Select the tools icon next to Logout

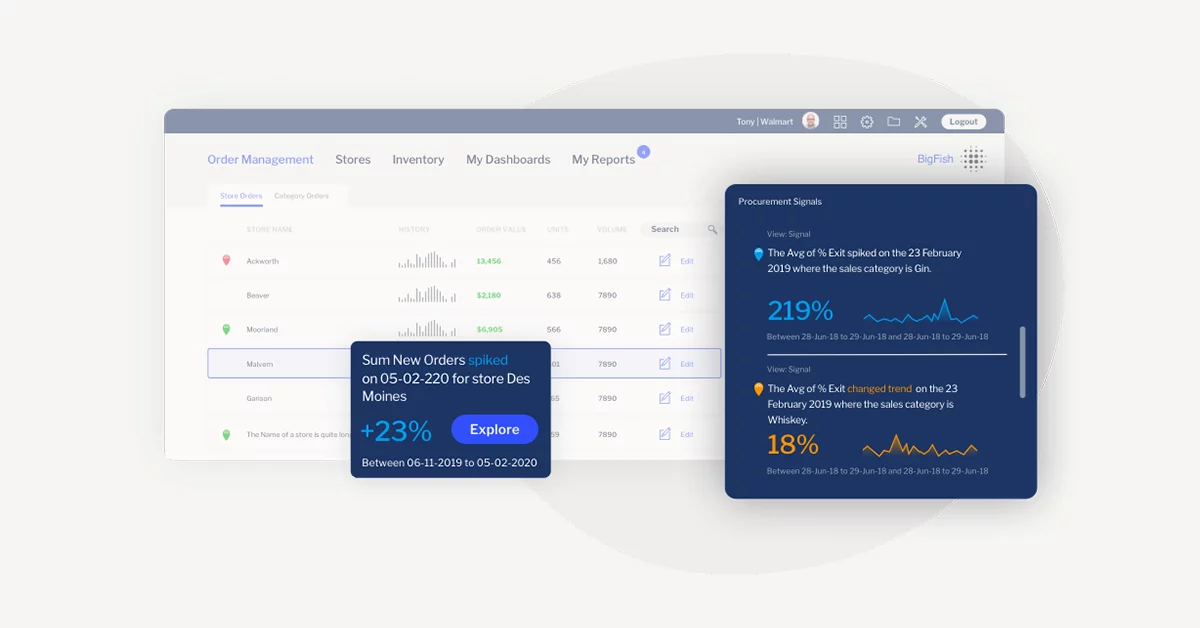click(x=920, y=121)
